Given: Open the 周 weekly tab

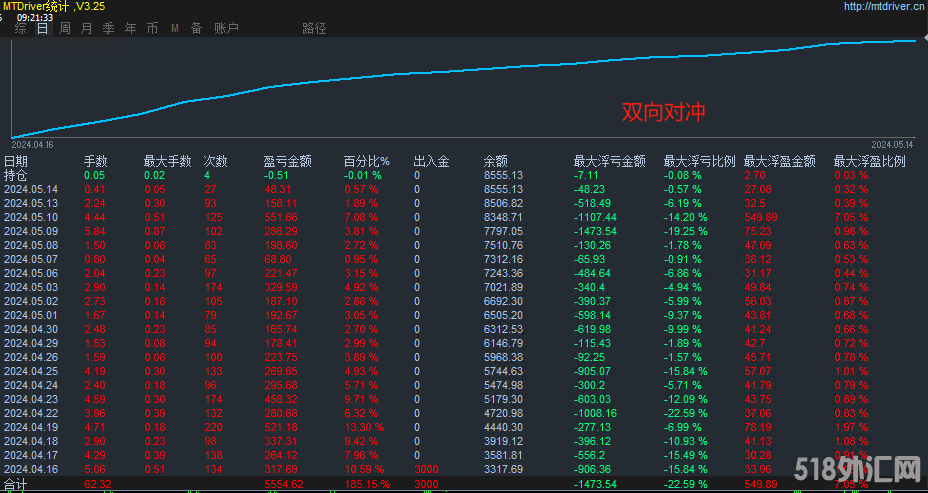Looking at the screenshot, I should click(65, 28).
